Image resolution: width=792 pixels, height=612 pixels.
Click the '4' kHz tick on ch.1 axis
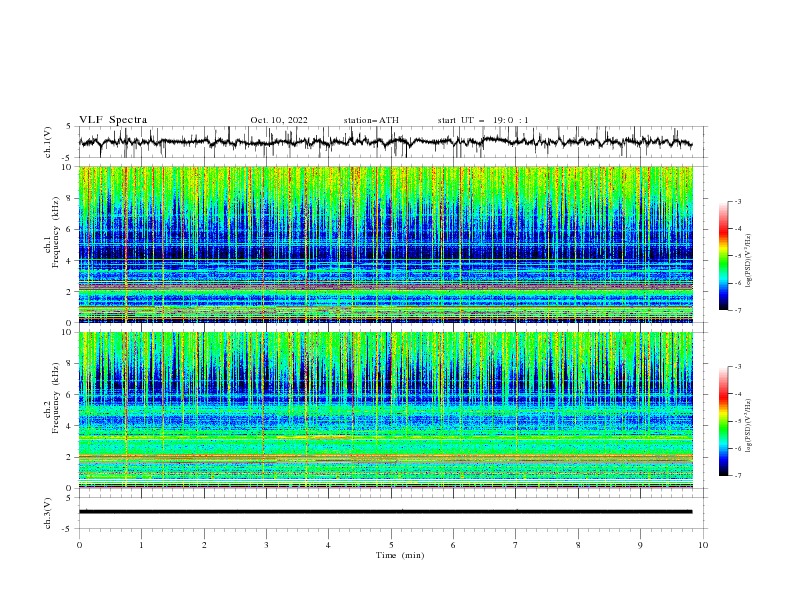coord(70,261)
